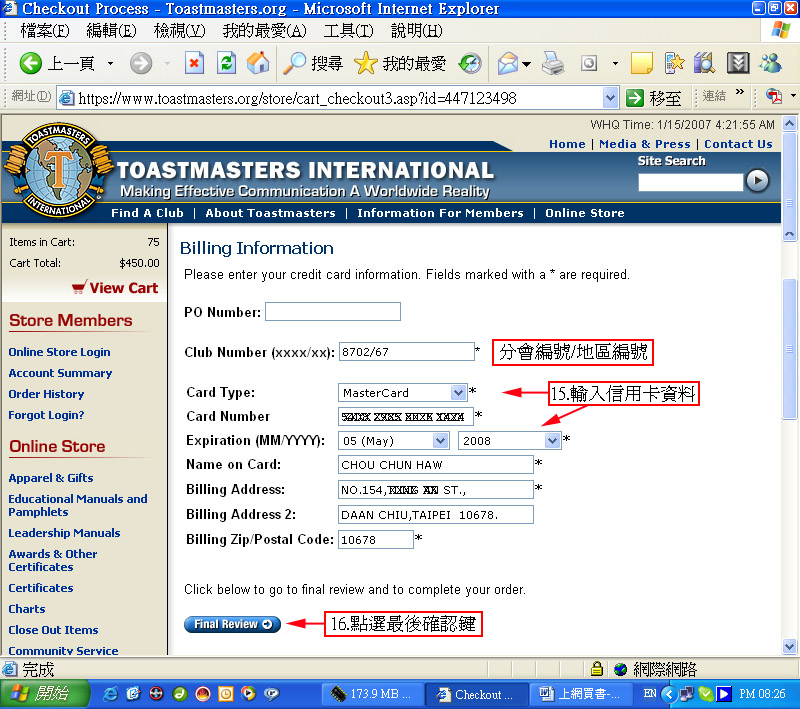Open the Order History link
The image size is (800, 709).
click(x=46, y=394)
